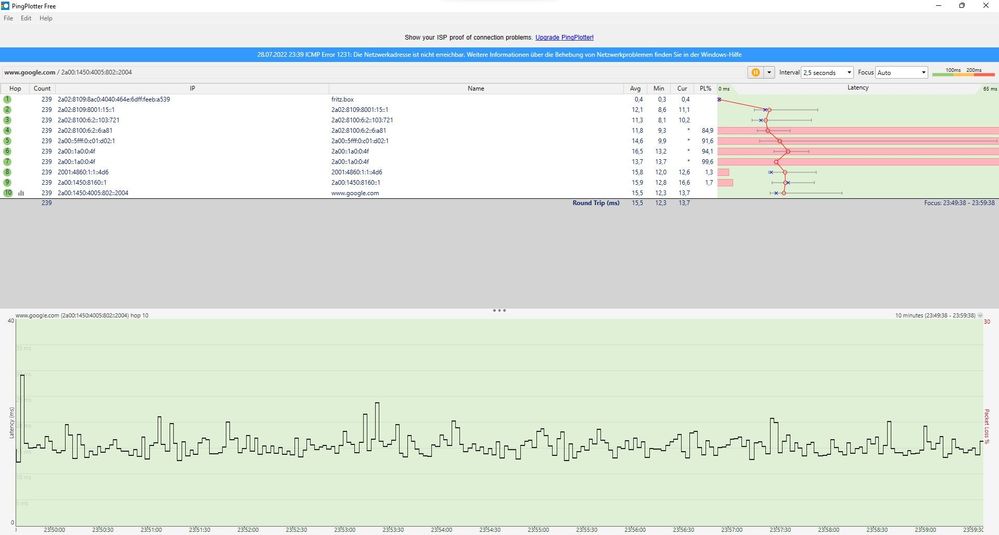Open the Edit menu
Screen dimensions: 999x535
point(26,18)
